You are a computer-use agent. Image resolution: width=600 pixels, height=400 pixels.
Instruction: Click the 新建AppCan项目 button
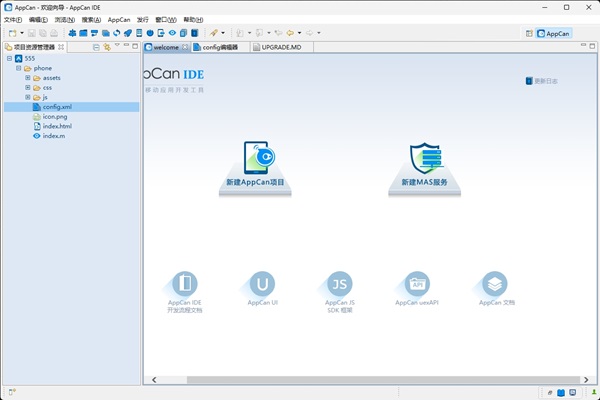pyautogui.click(x=255, y=168)
